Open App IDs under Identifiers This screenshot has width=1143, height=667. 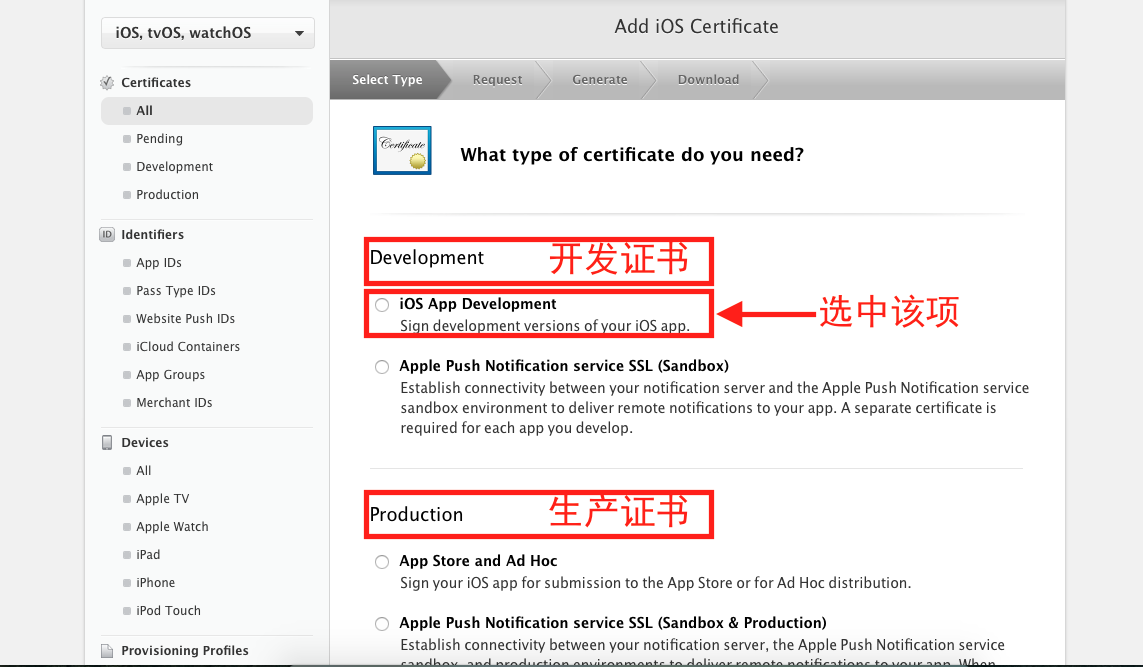159,263
